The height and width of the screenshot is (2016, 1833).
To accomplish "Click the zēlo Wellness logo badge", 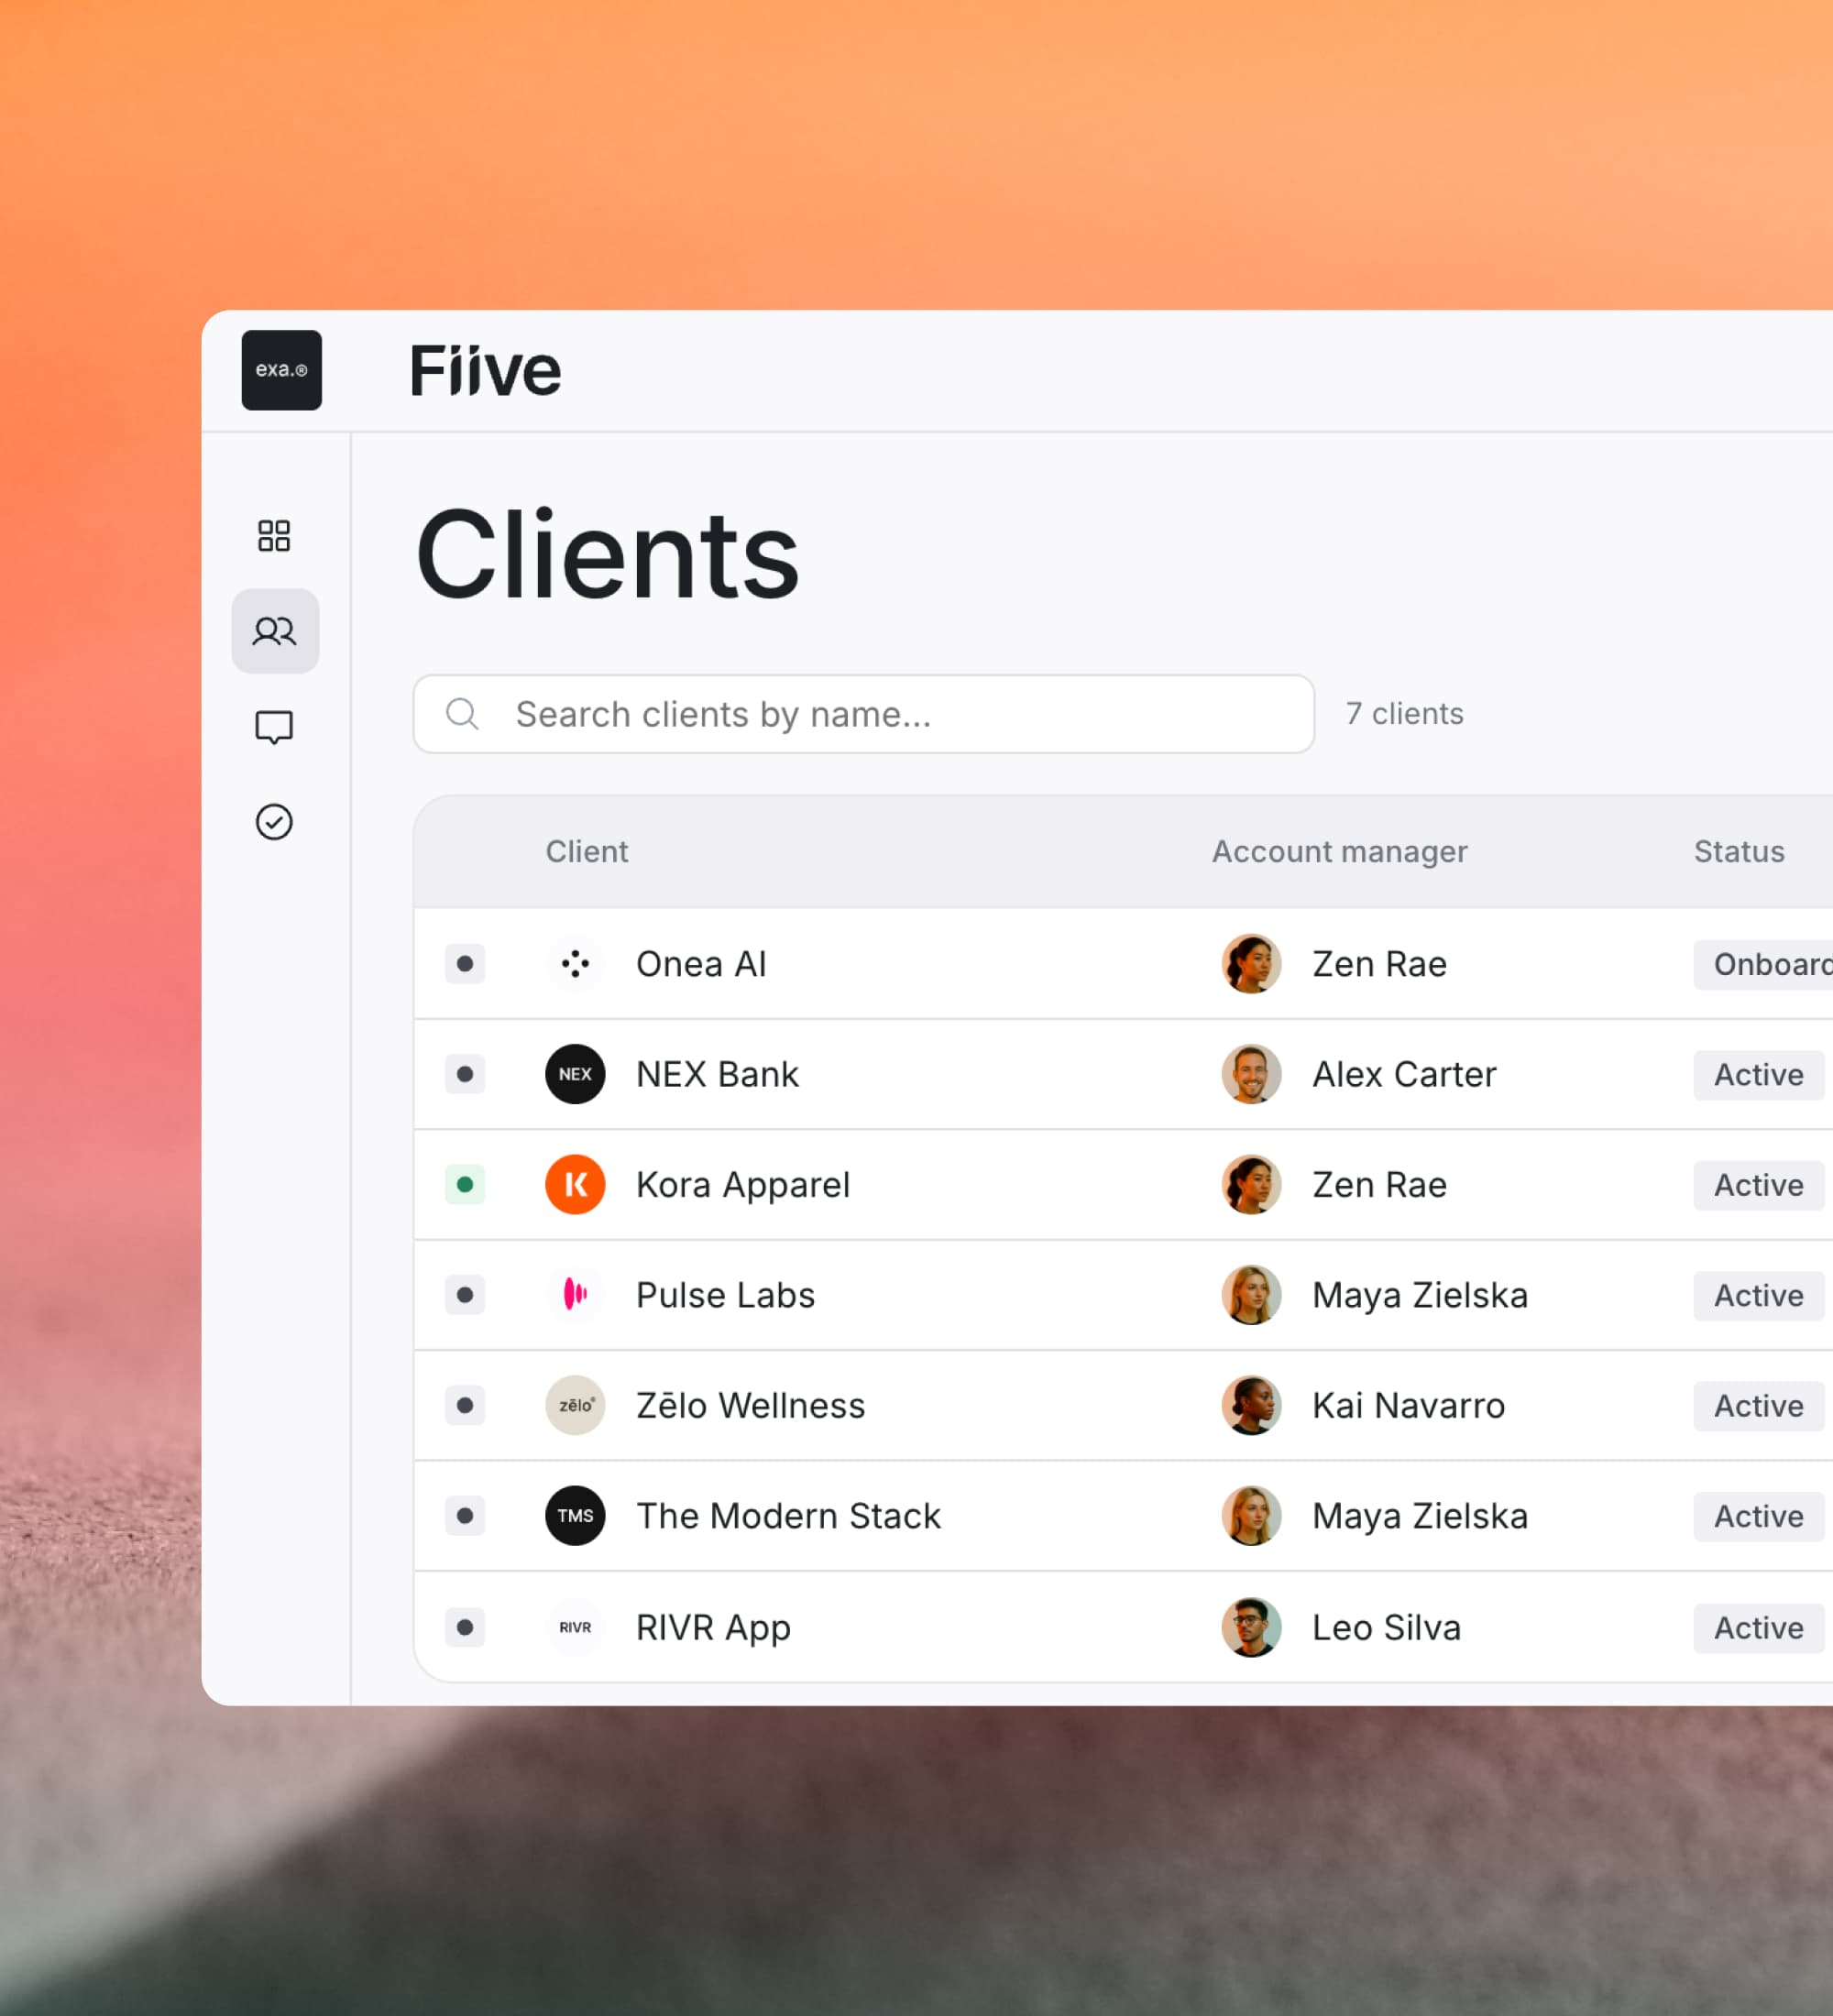I will pos(575,1406).
